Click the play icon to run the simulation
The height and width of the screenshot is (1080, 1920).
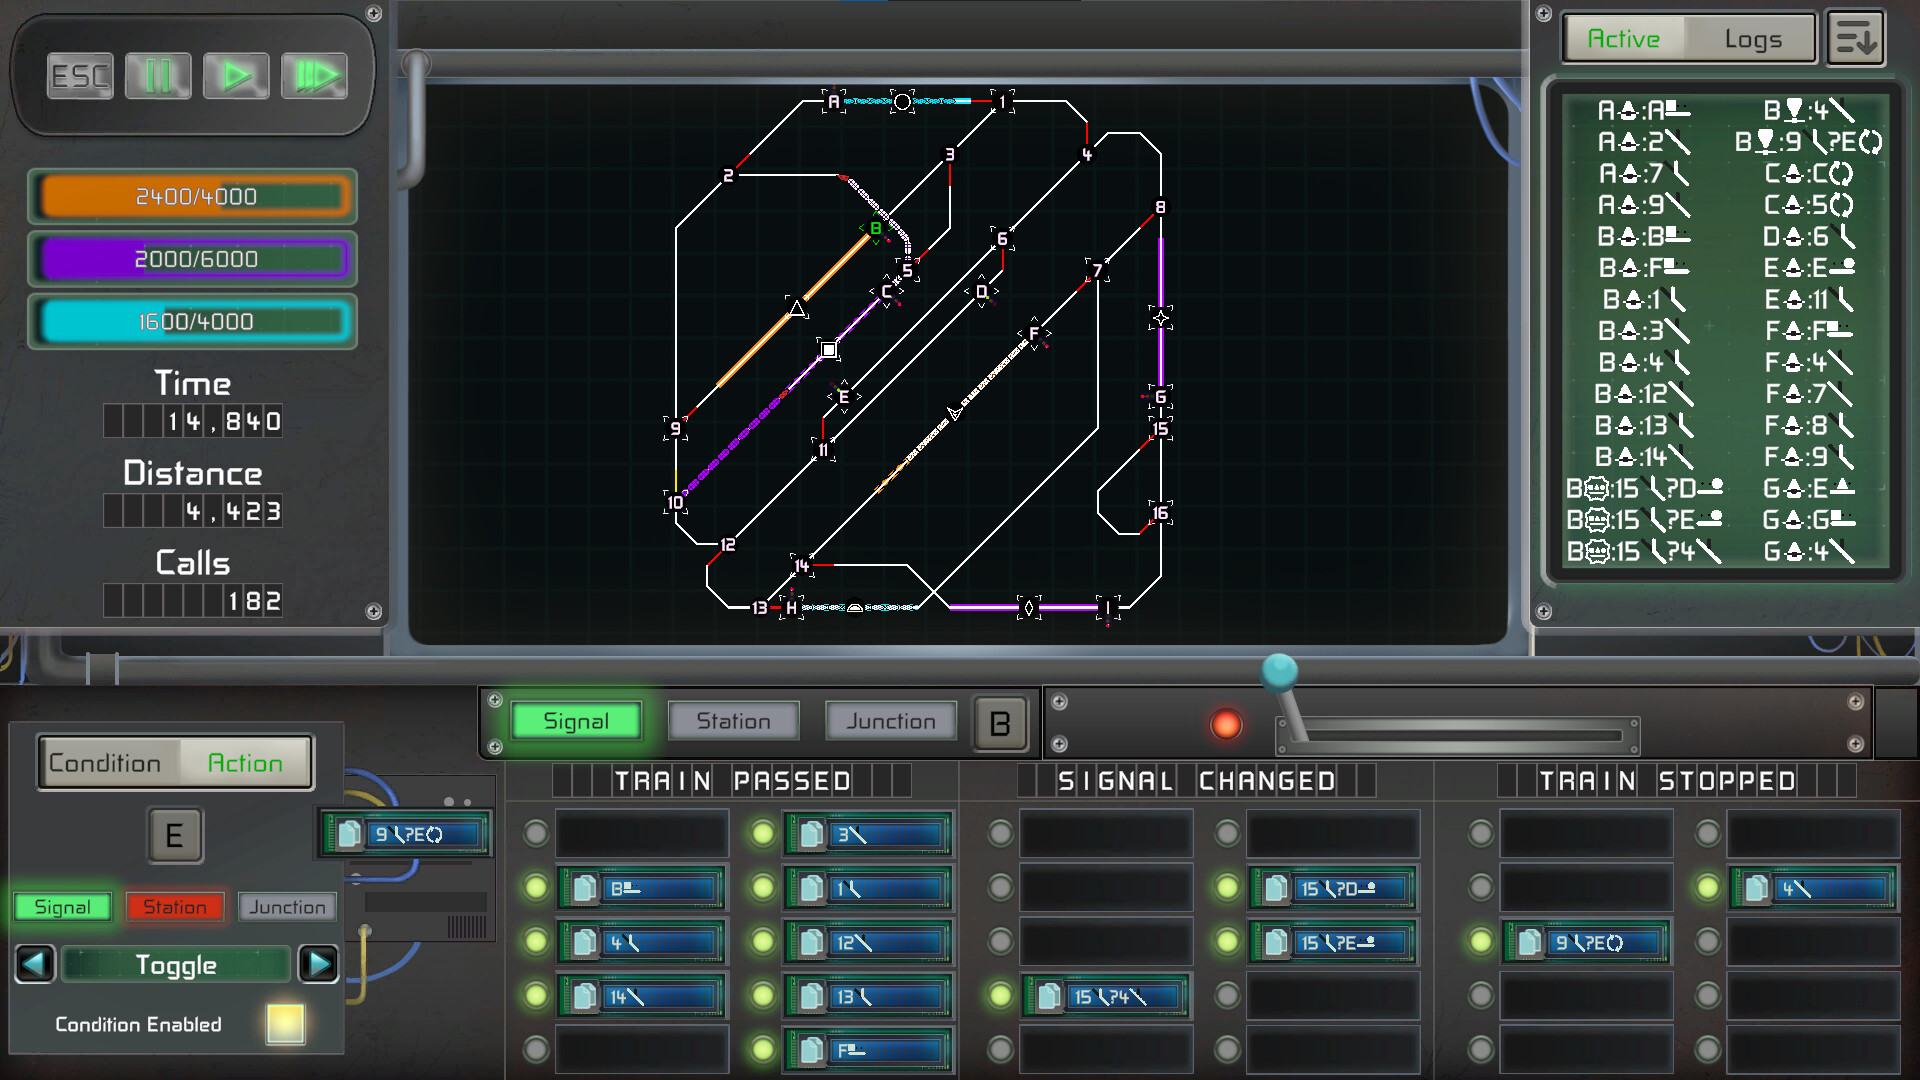(x=236, y=75)
